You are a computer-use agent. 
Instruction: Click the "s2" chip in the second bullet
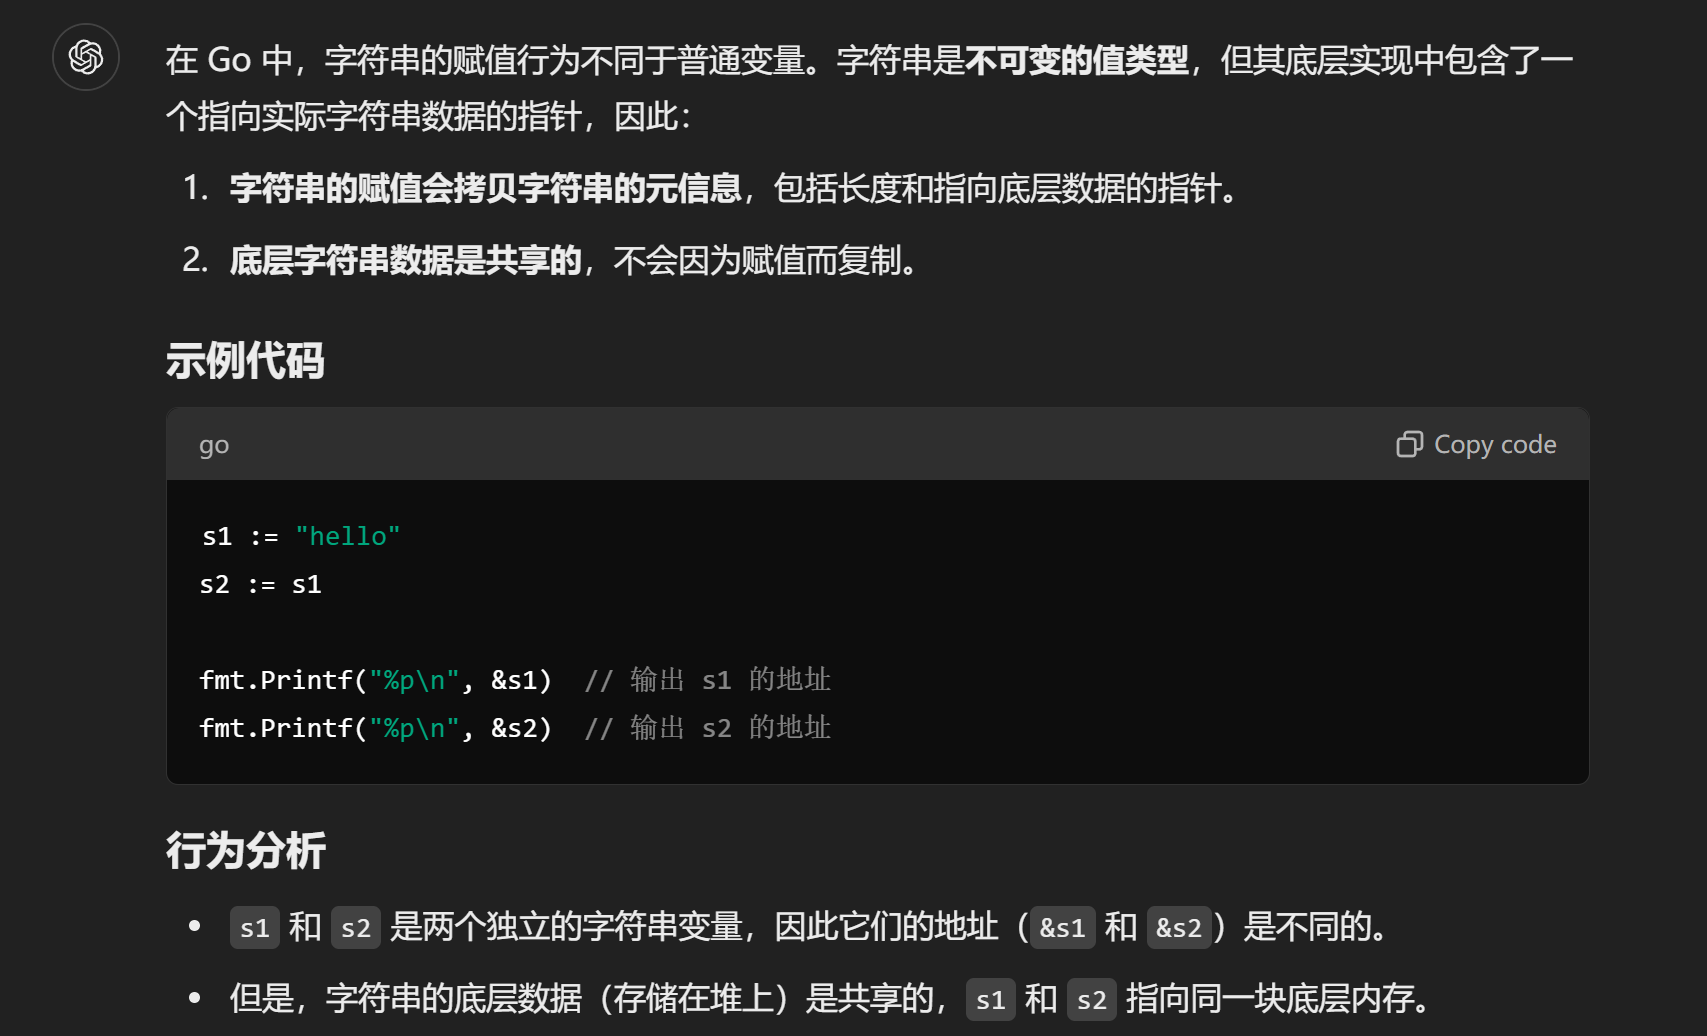tap(1091, 999)
